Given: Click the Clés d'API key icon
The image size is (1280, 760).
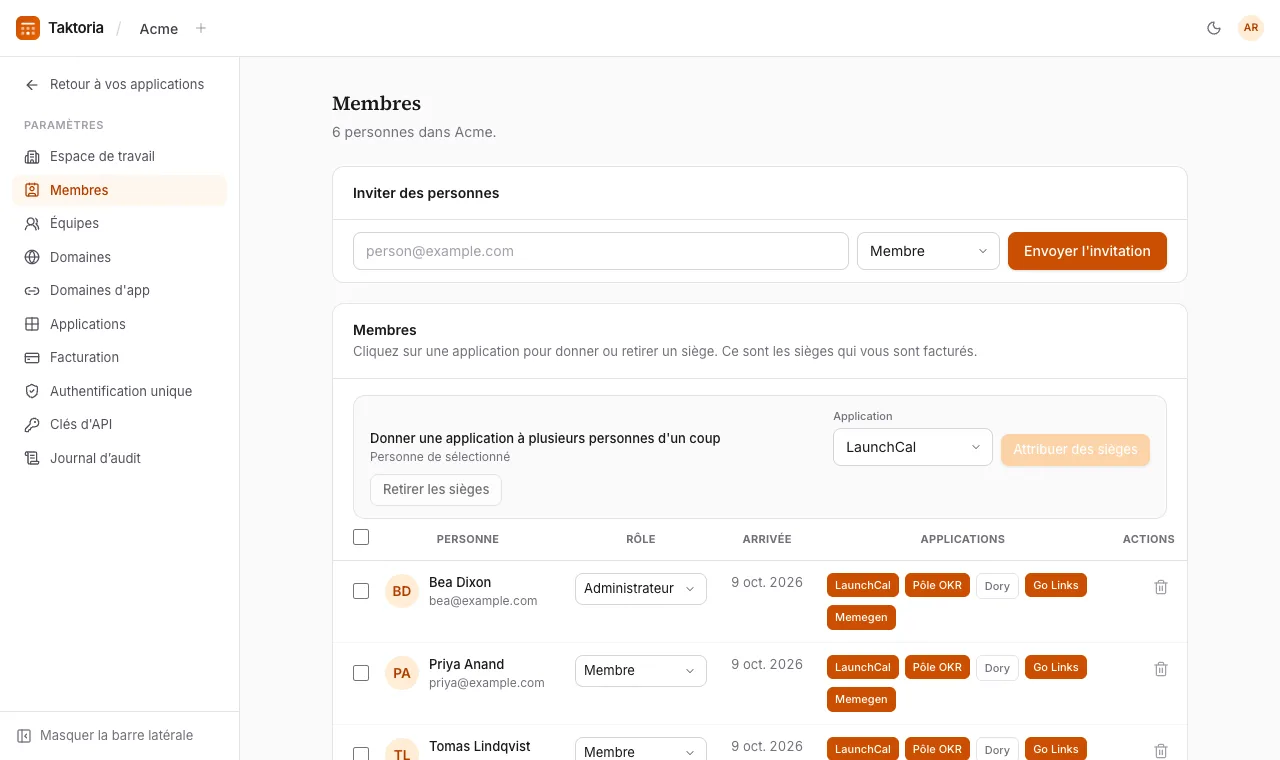Looking at the screenshot, I should (x=32, y=425).
